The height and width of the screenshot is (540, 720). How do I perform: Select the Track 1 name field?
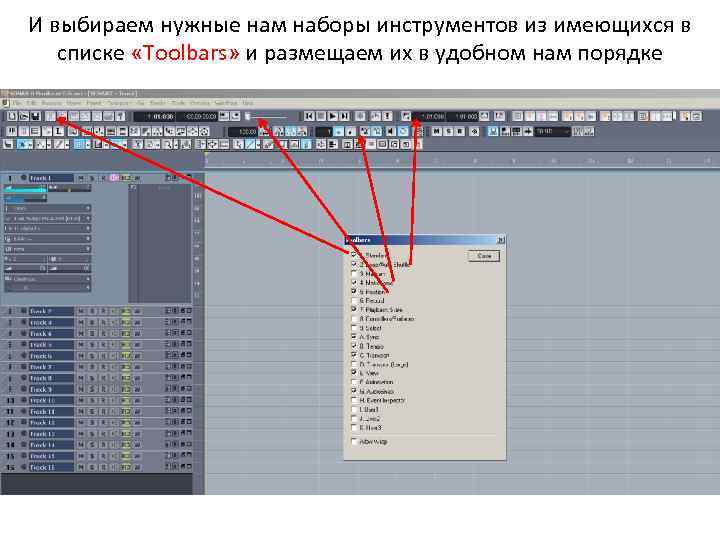(x=51, y=178)
